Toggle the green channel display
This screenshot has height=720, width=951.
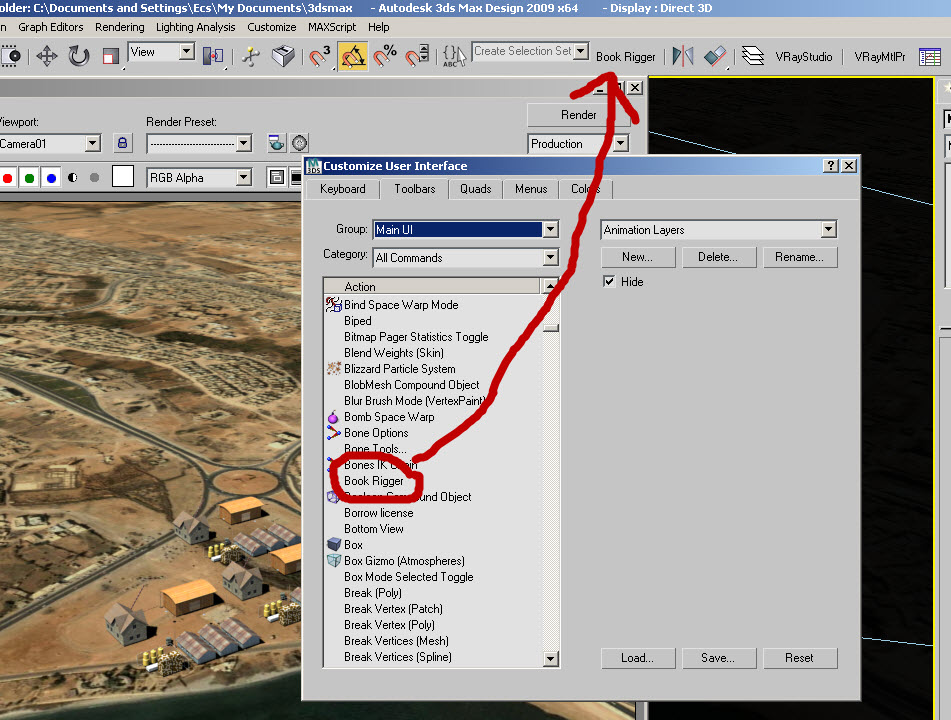coord(29,178)
